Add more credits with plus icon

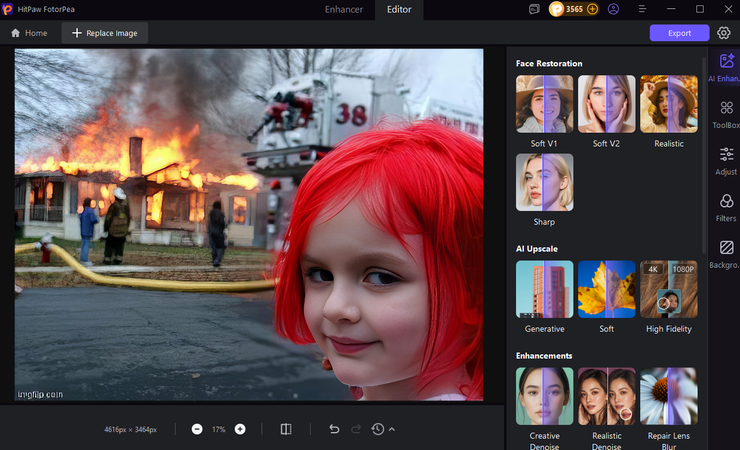(x=592, y=9)
